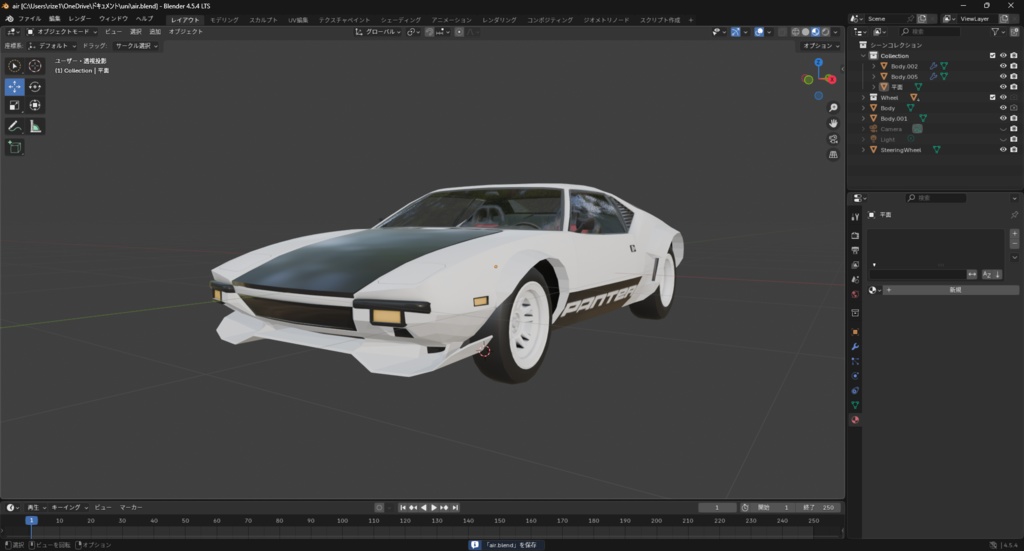
Task: Open the Default orientation dropdown
Action: (53, 46)
